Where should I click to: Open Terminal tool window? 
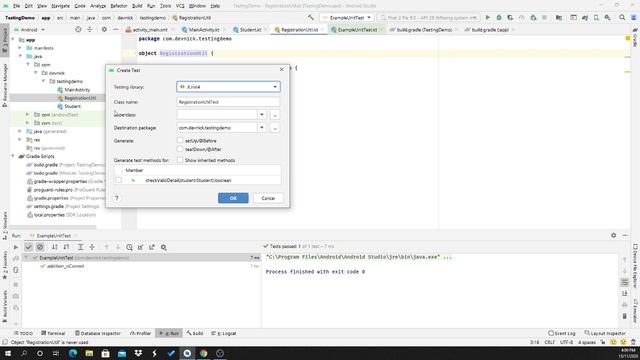point(53,333)
